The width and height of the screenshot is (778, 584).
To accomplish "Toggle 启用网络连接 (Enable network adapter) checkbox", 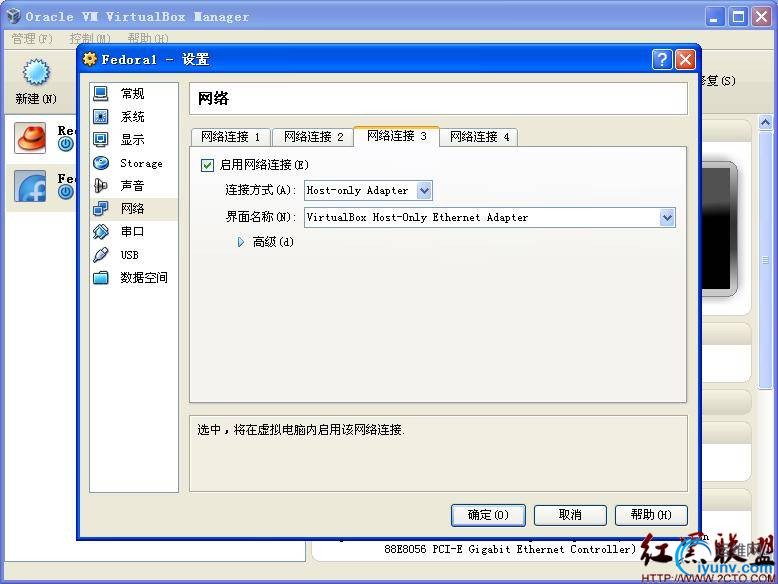I will (x=207, y=165).
